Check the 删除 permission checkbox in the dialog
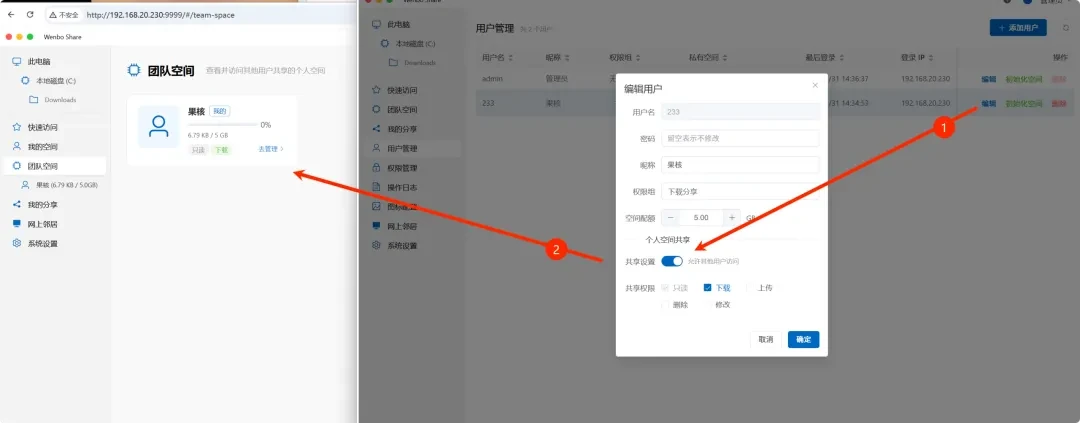The width and height of the screenshot is (1080, 423). tap(665, 305)
